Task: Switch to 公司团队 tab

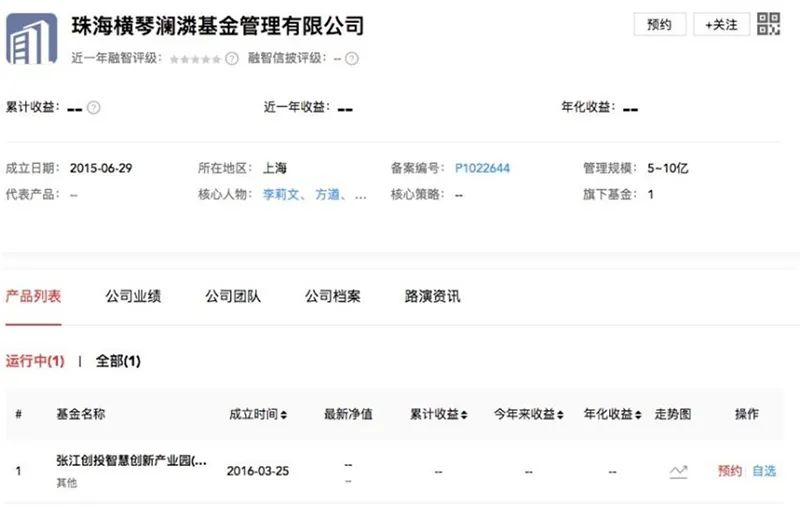Action: (233, 296)
